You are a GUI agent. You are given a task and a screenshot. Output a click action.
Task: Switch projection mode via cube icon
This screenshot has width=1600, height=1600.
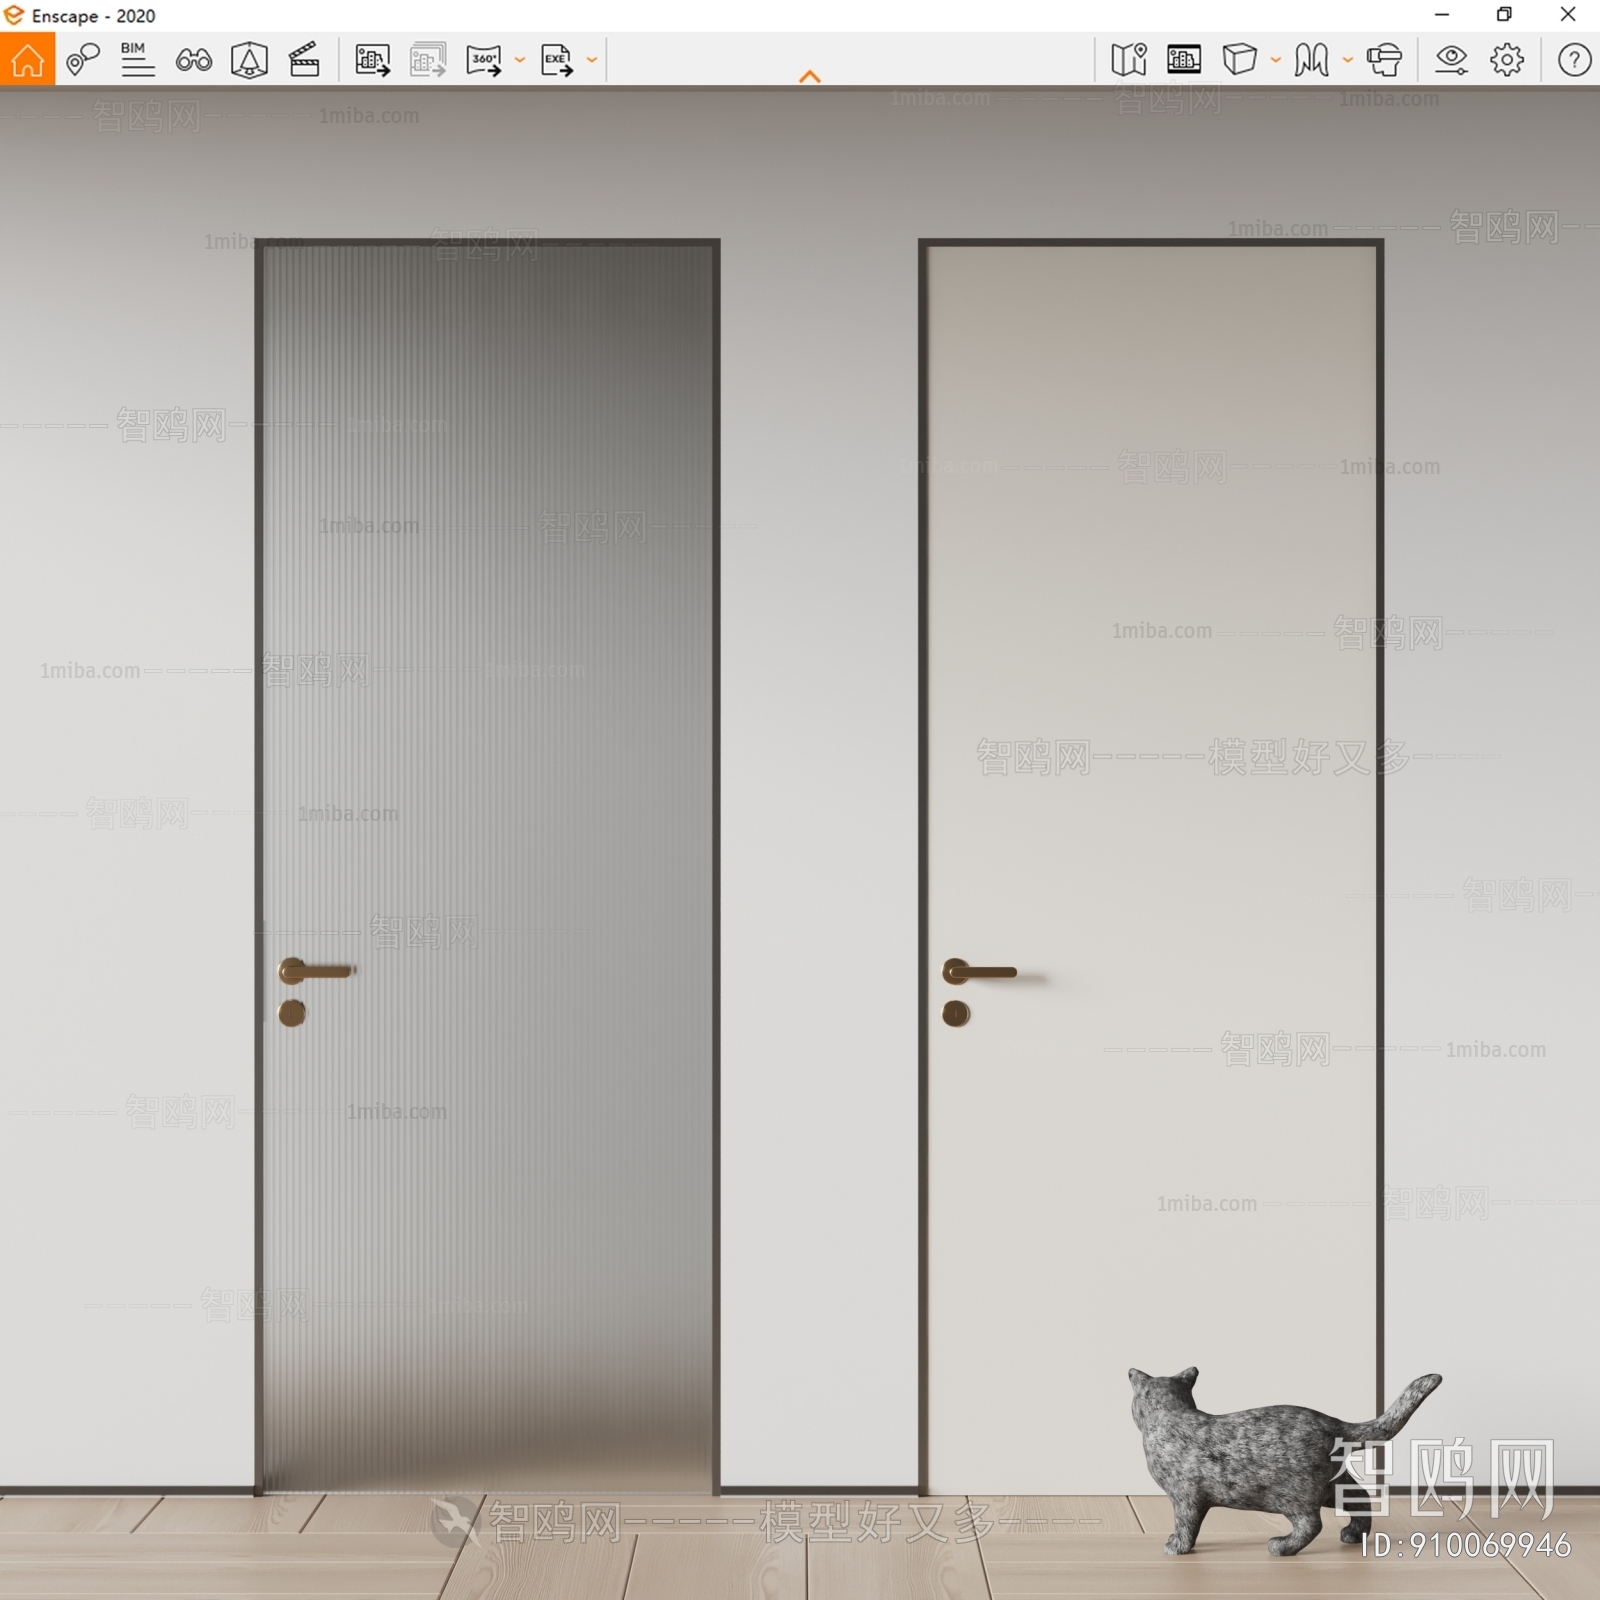click(1240, 60)
